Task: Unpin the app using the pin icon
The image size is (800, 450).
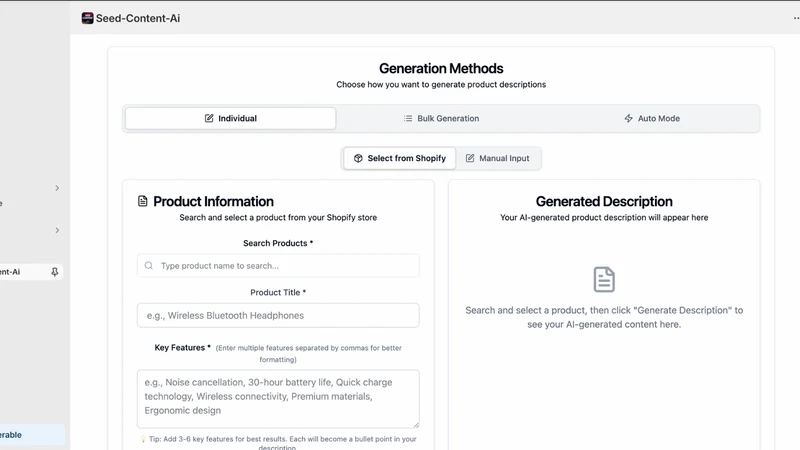Action: [x=55, y=272]
